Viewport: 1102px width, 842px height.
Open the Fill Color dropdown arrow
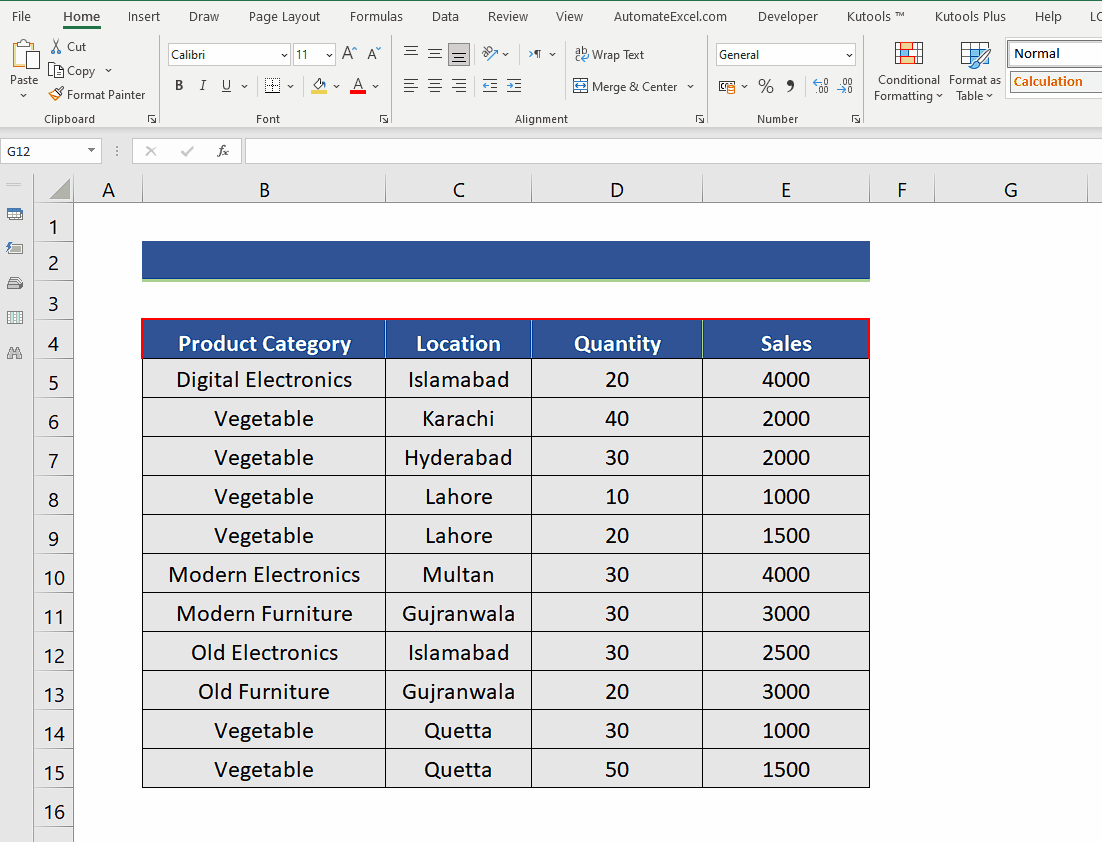pos(336,87)
